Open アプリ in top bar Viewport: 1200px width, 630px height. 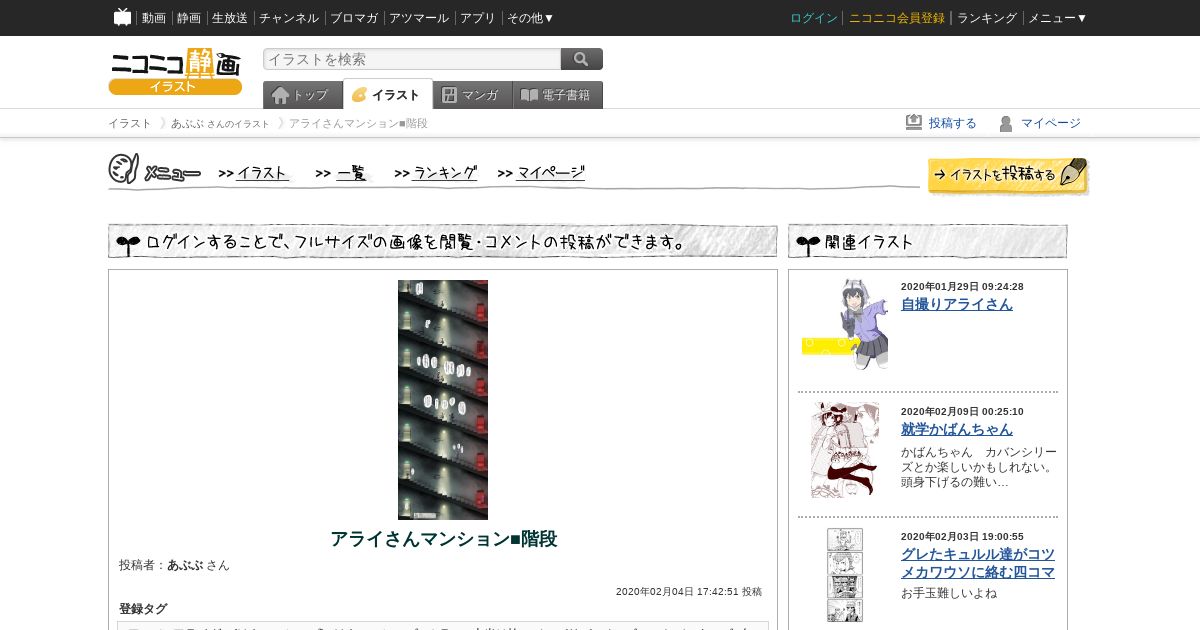click(478, 18)
